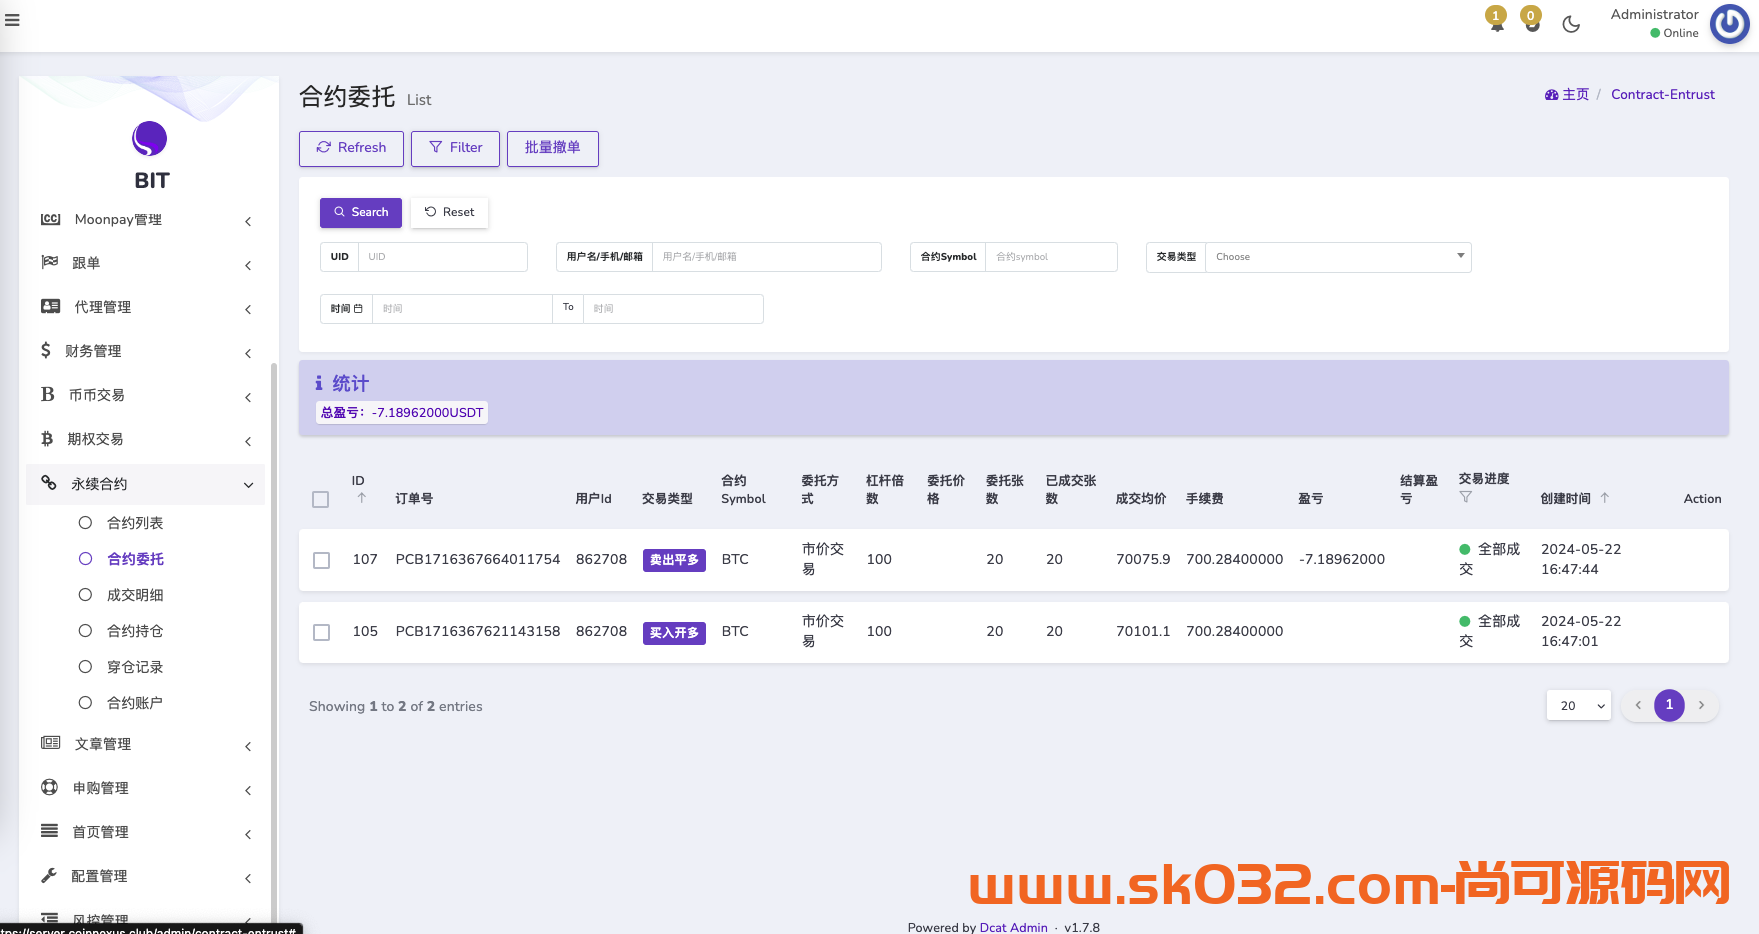Viewport: 1759px width, 934px height.
Task: Expand 财务管理 chevron
Action: 248,353
